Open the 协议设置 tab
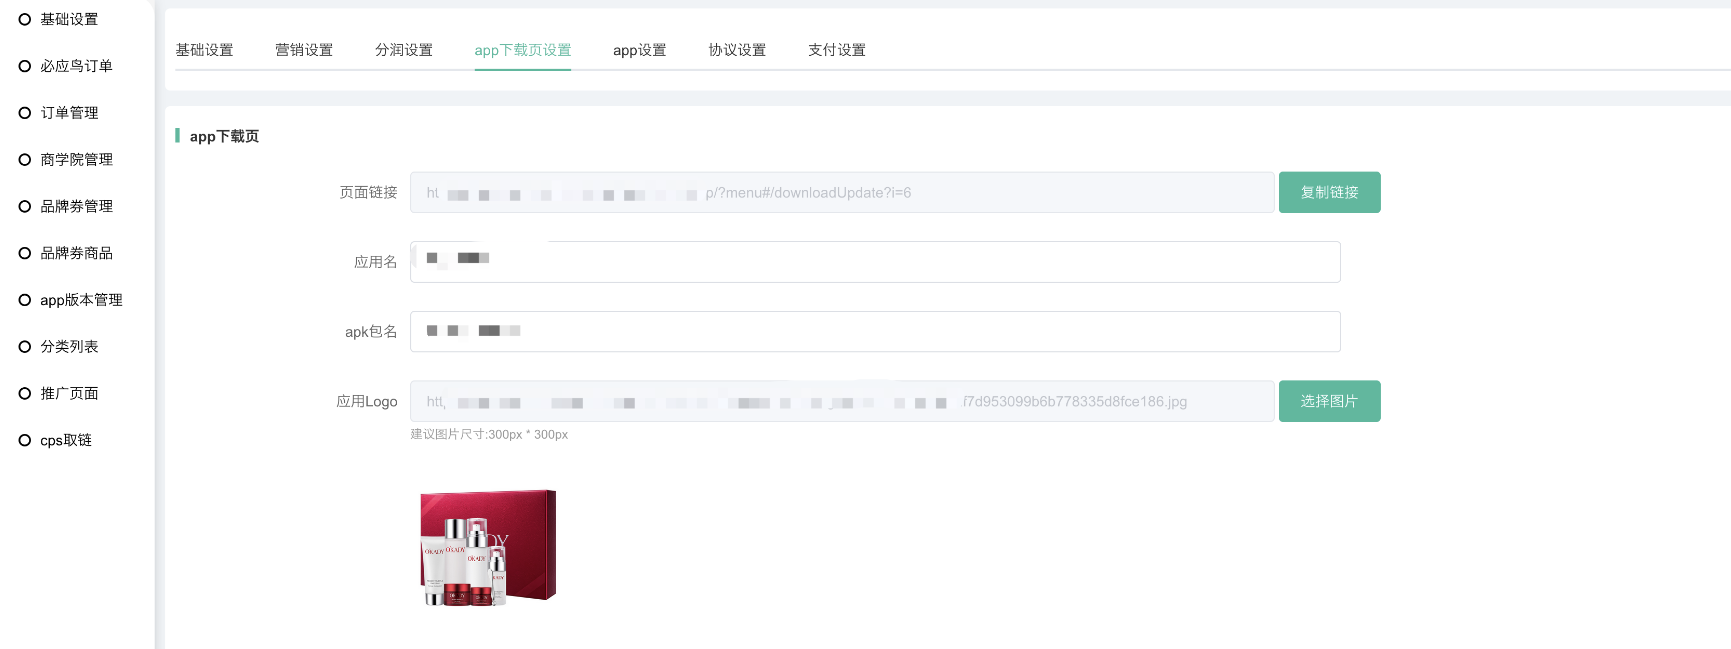Viewport: 1731px width, 649px height. point(737,50)
